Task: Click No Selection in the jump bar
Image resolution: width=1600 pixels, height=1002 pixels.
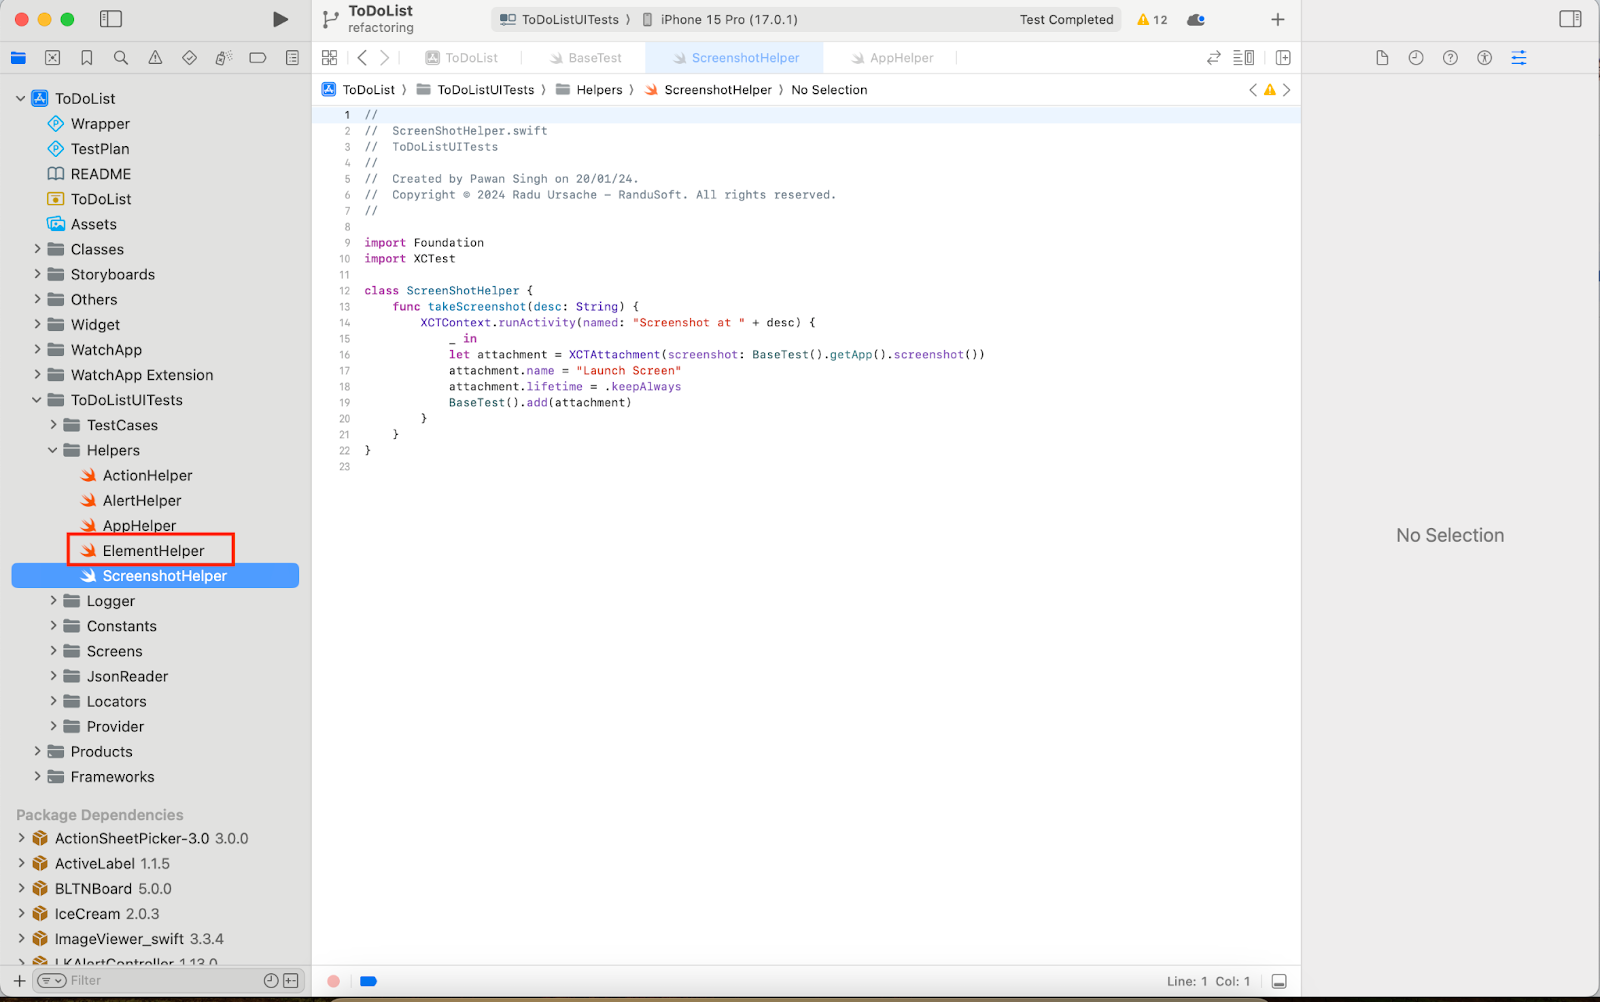Action: point(829,90)
